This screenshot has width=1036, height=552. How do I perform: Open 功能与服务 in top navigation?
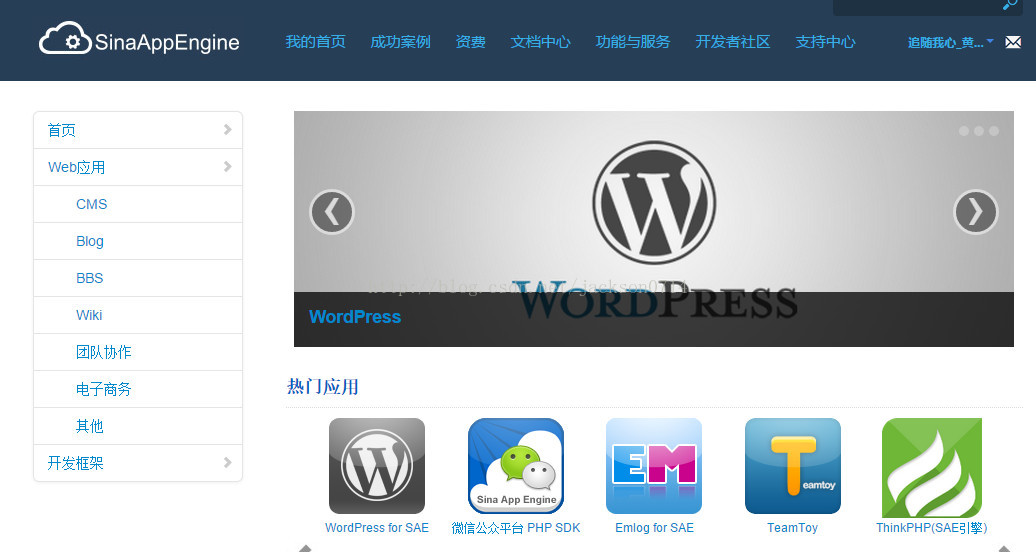click(x=633, y=42)
